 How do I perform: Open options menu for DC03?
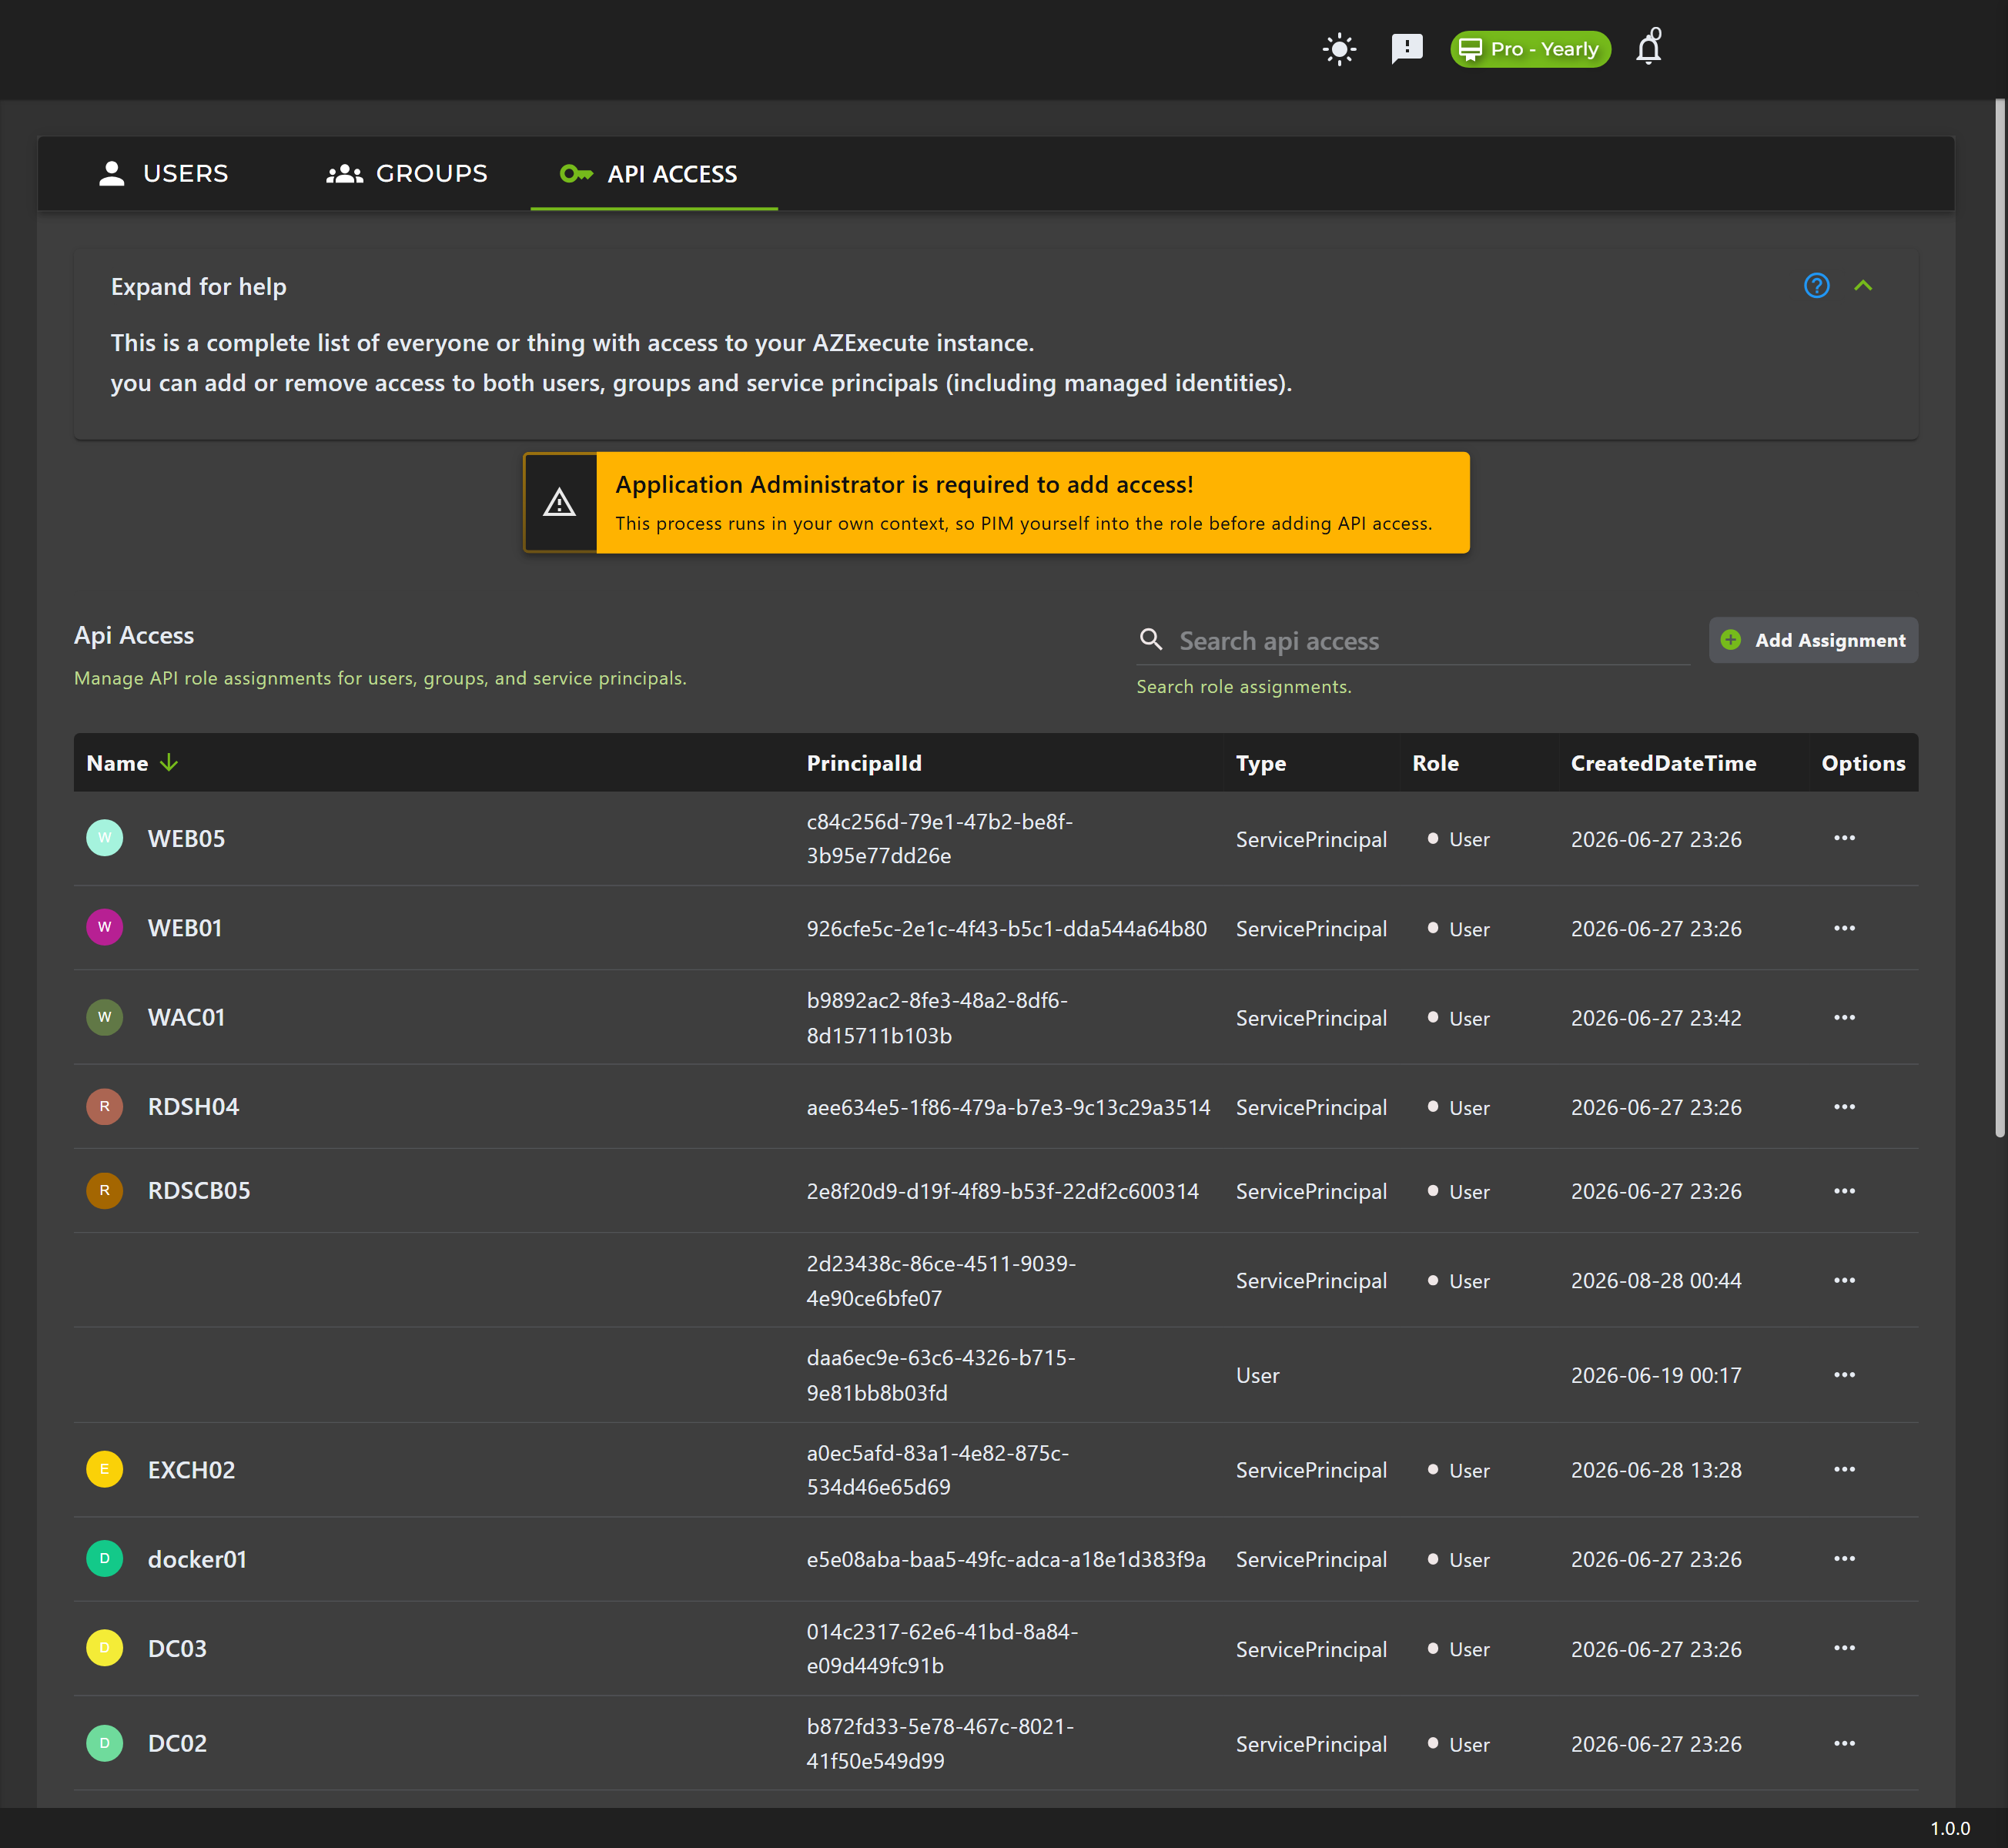[x=1844, y=1648]
